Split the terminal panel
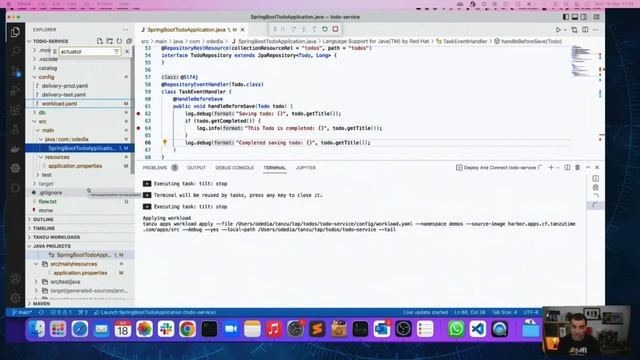640x360 pixels. (567, 168)
